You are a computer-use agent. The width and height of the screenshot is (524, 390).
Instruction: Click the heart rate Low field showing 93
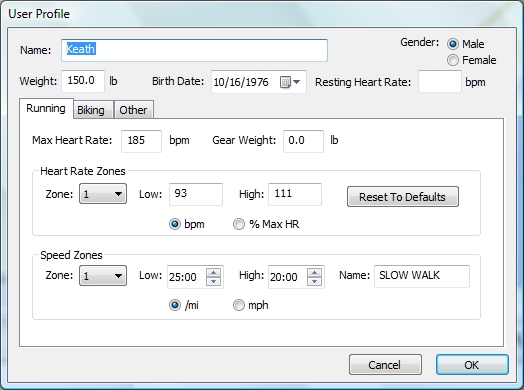pyautogui.click(x=196, y=194)
